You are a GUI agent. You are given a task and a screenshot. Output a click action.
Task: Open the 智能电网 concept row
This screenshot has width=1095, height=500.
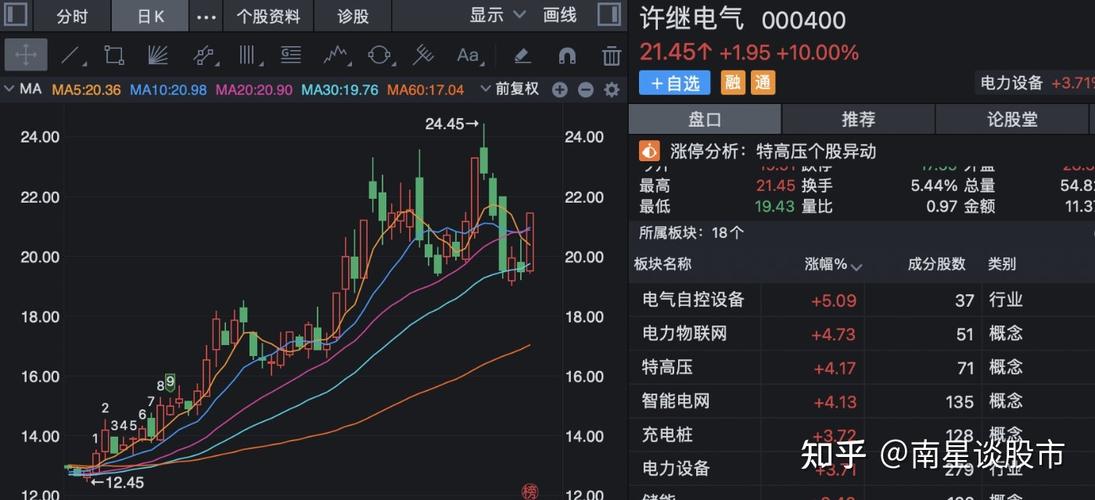862,401
